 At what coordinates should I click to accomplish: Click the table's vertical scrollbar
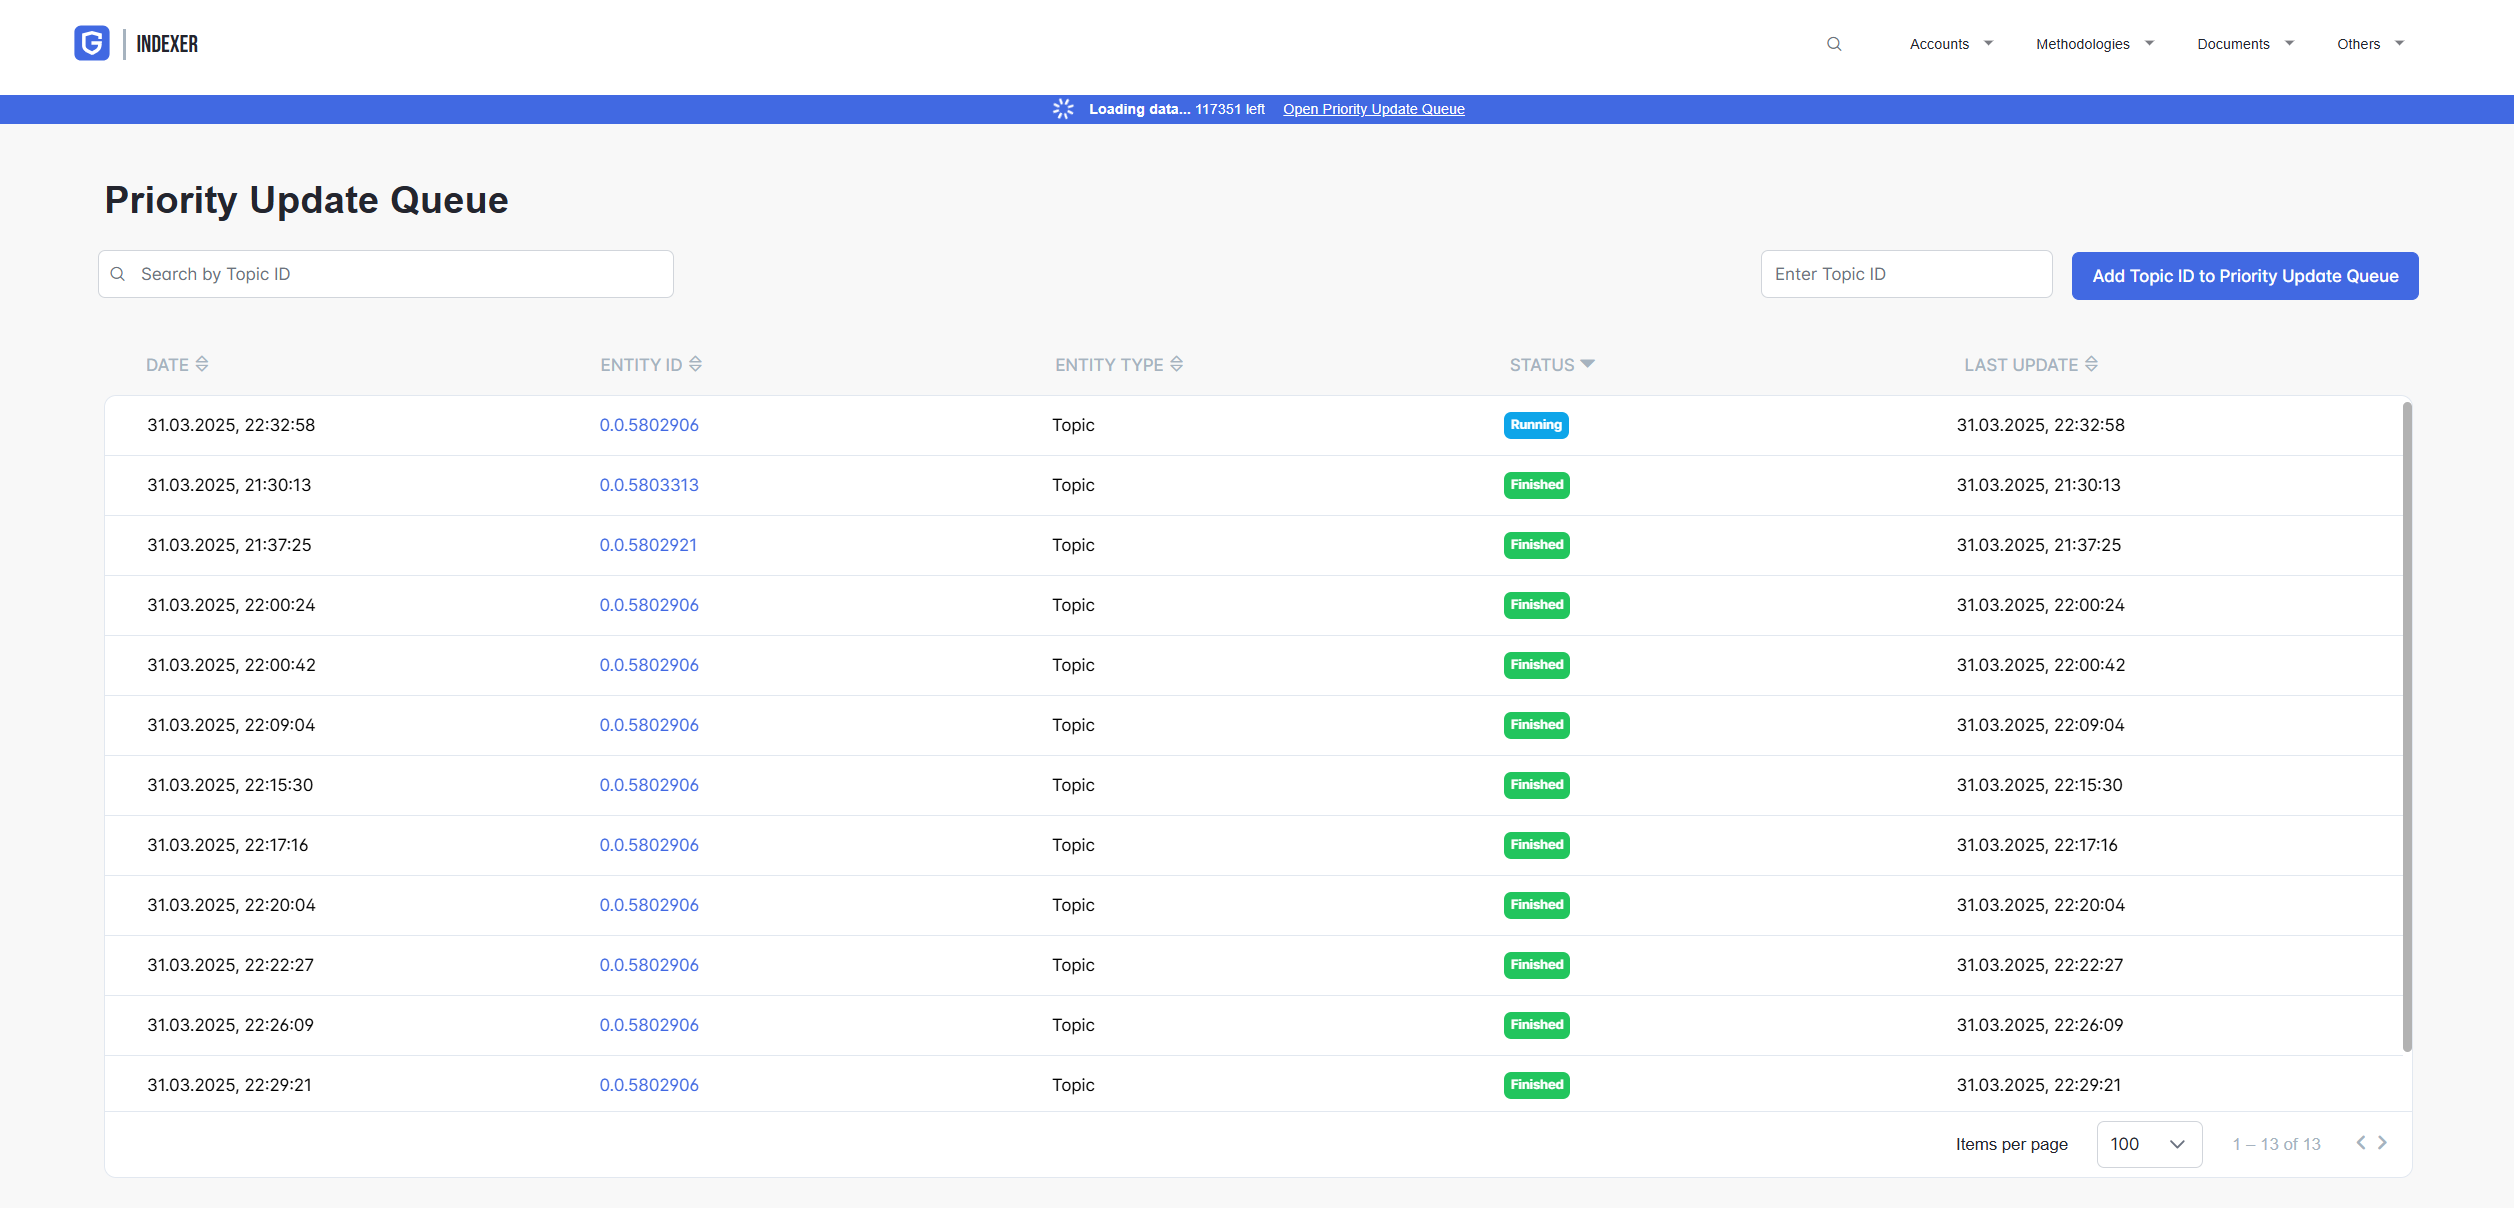click(2407, 726)
